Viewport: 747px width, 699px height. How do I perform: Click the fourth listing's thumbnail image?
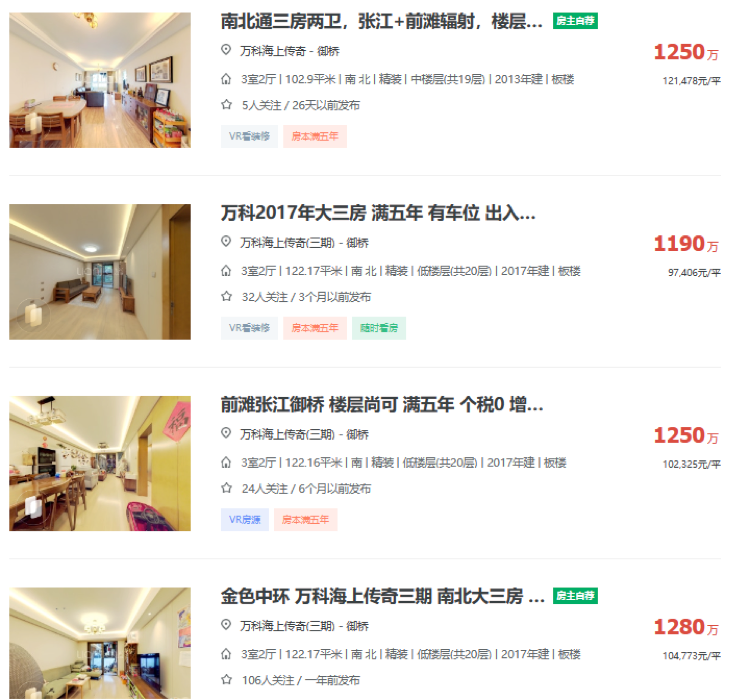click(100, 643)
